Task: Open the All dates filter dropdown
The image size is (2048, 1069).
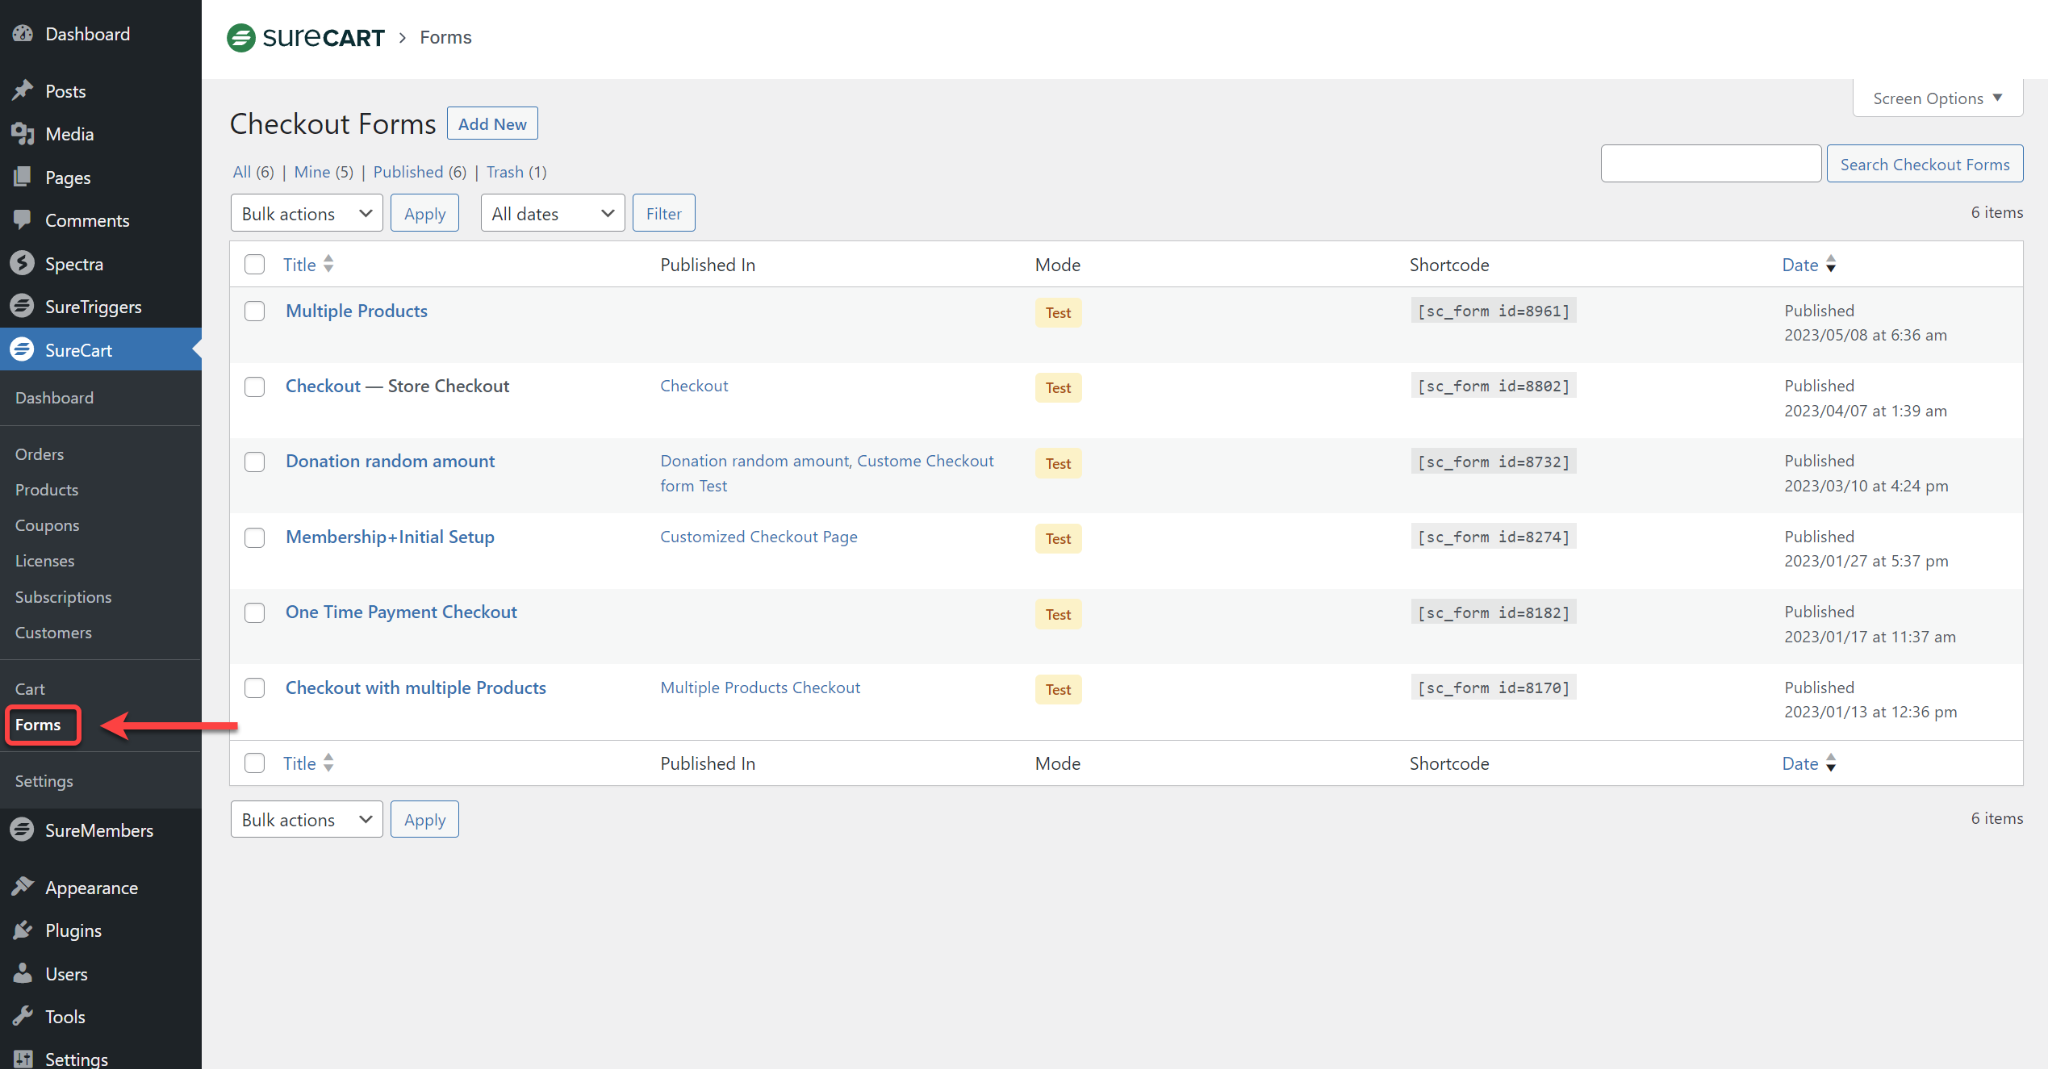Action: (553, 213)
